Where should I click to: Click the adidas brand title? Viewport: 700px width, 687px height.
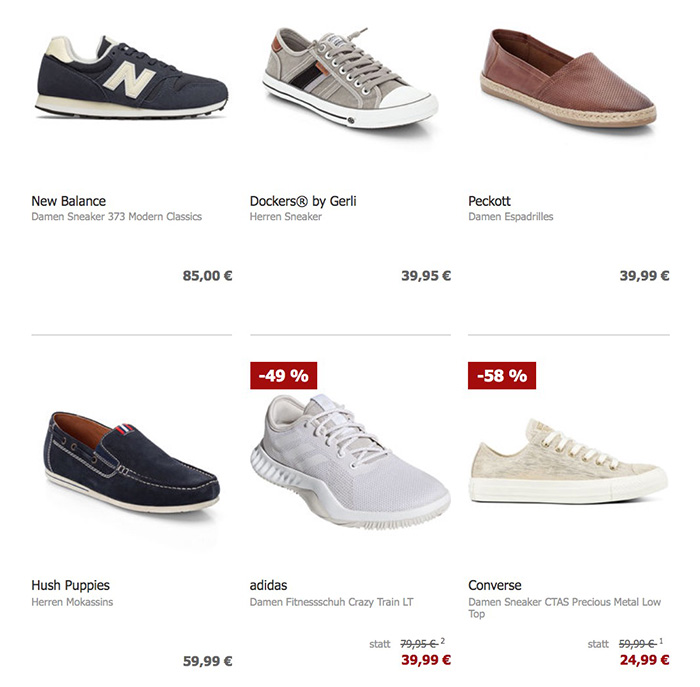(268, 586)
